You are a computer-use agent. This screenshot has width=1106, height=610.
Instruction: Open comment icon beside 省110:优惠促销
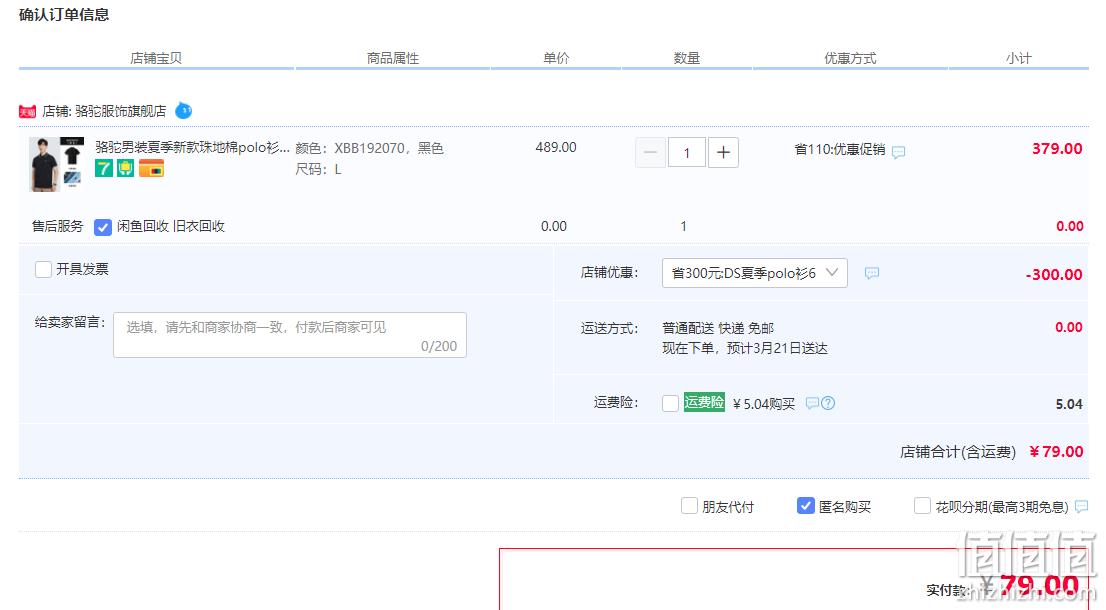pyautogui.click(x=899, y=152)
